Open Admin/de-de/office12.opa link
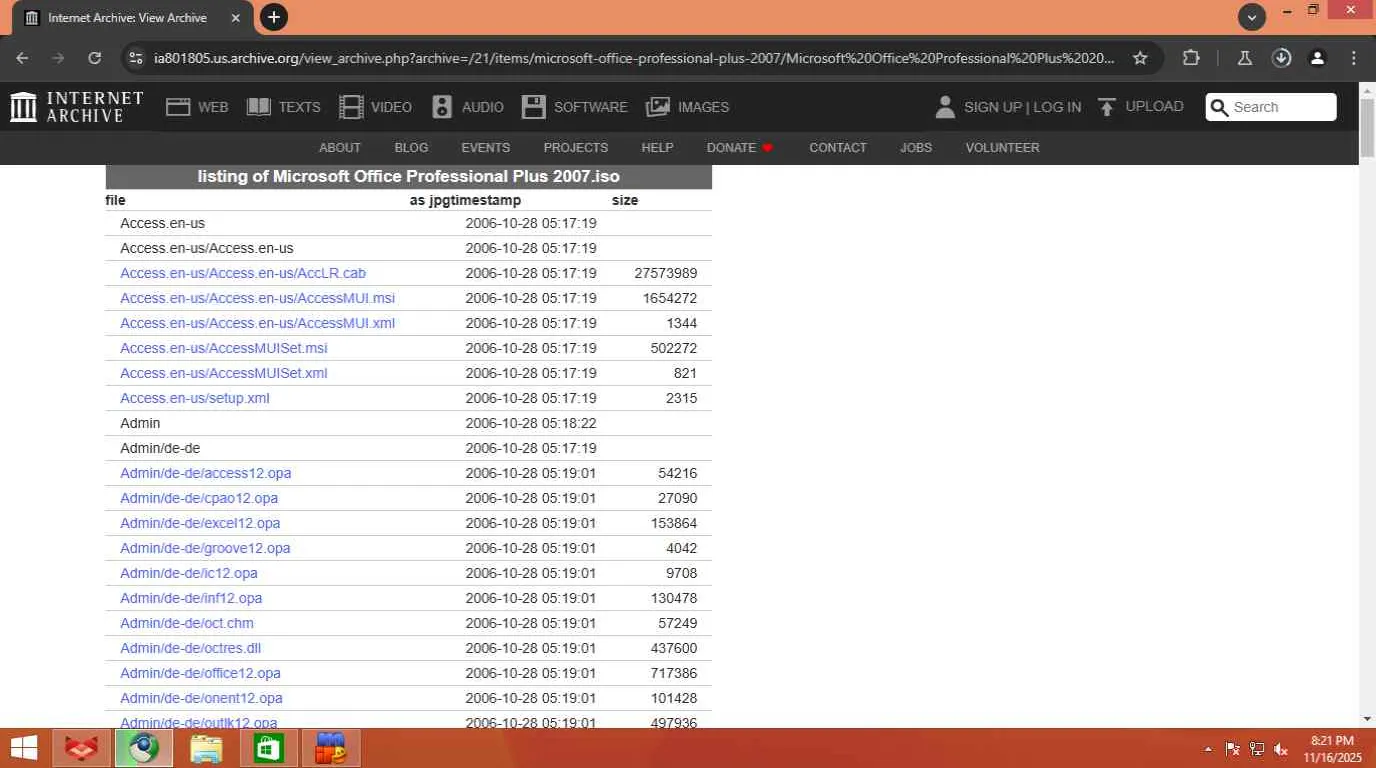The width and height of the screenshot is (1376, 768). click(x=200, y=673)
